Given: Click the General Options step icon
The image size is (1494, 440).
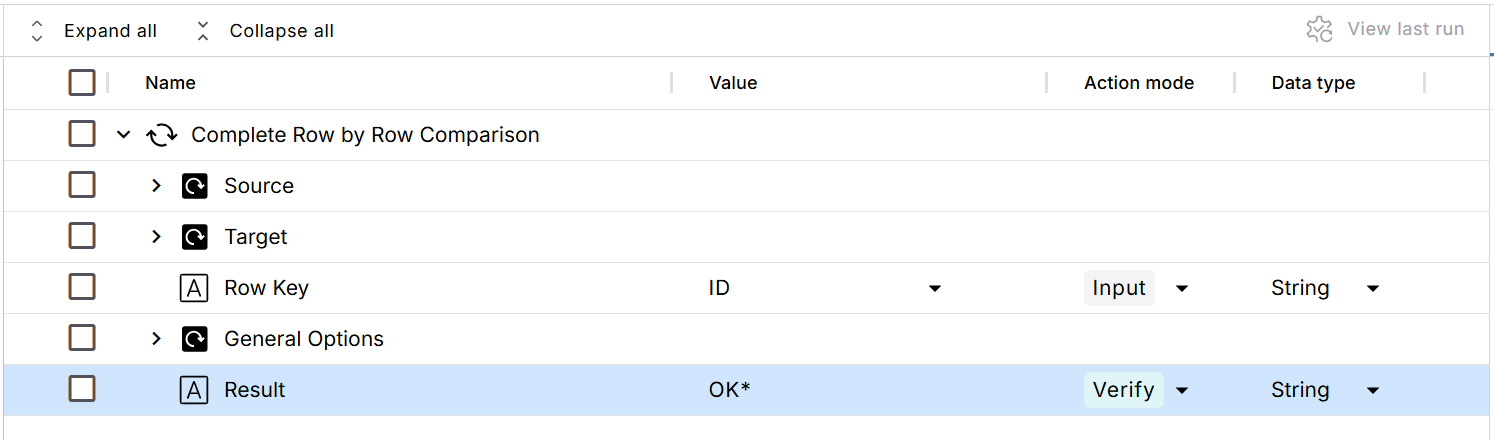Looking at the screenshot, I should tap(194, 339).
